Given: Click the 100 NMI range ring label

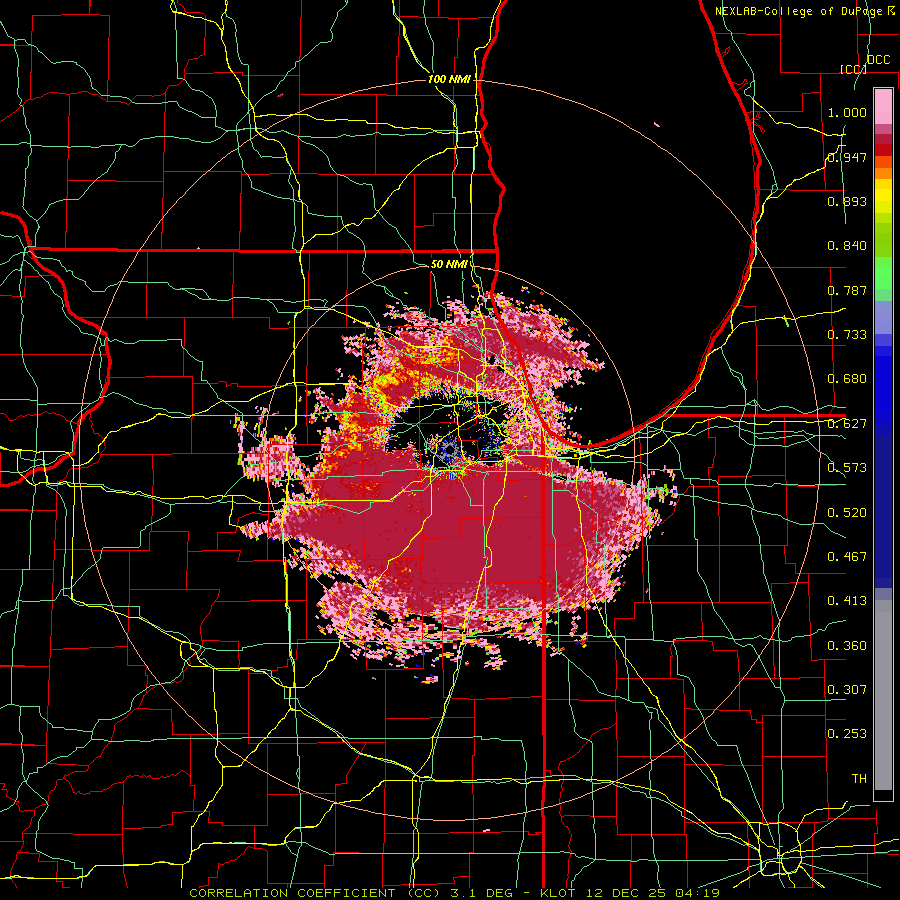Looking at the screenshot, I should pos(449,79).
